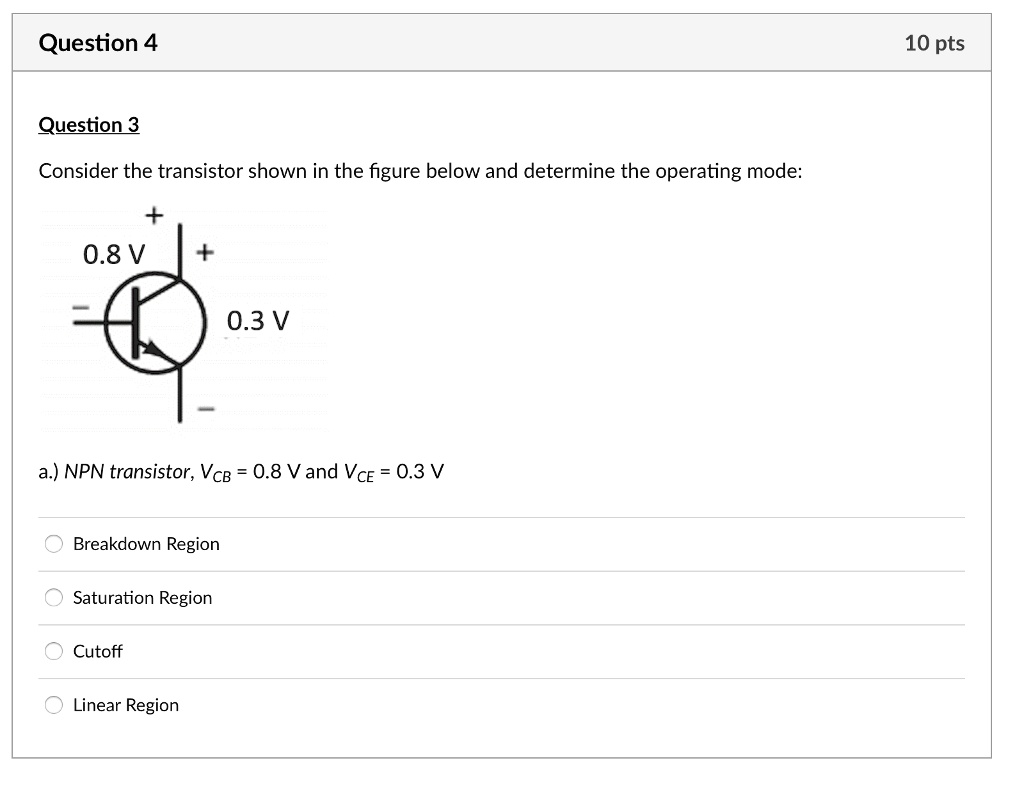The width and height of the screenshot is (1024, 788).
Task: Select the Breakdown Region radio button
Action: click(53, 543)
